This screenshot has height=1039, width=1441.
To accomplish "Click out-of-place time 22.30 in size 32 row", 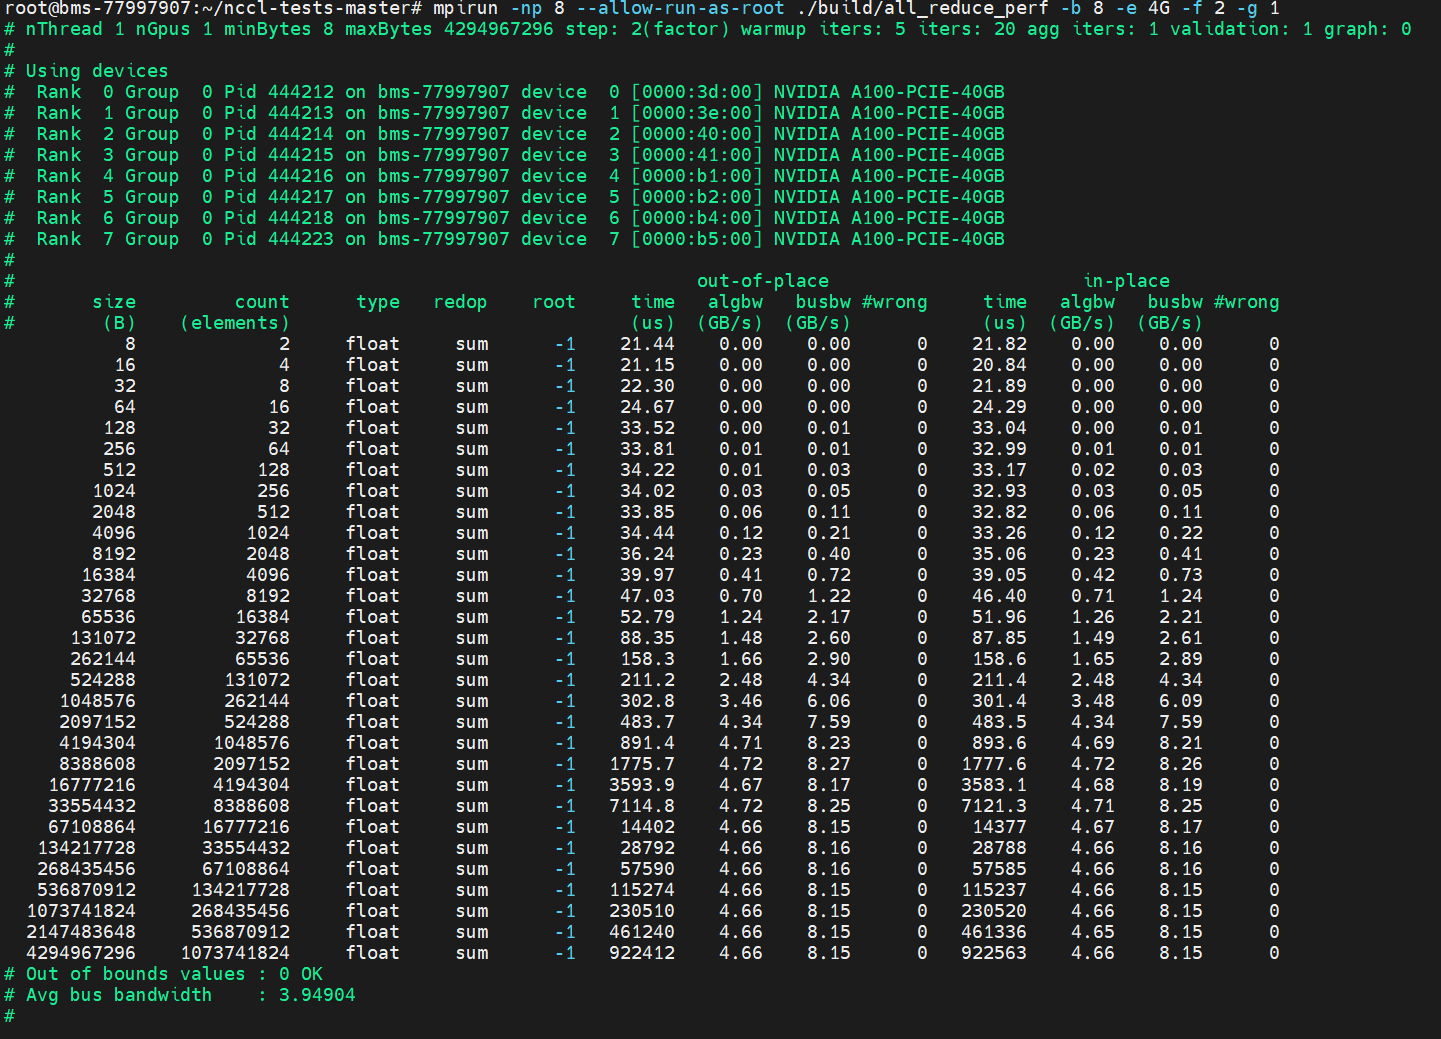I will tap(647, 386).
